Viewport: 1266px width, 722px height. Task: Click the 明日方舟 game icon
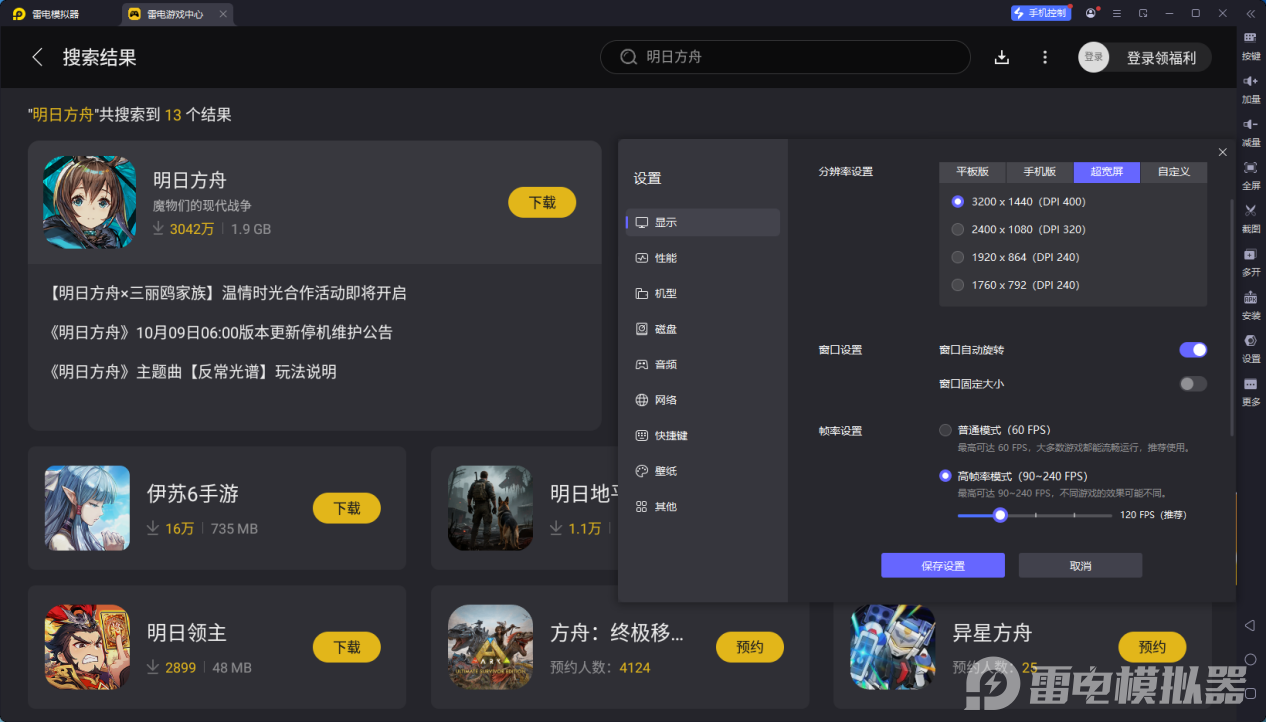coord(90,202)
